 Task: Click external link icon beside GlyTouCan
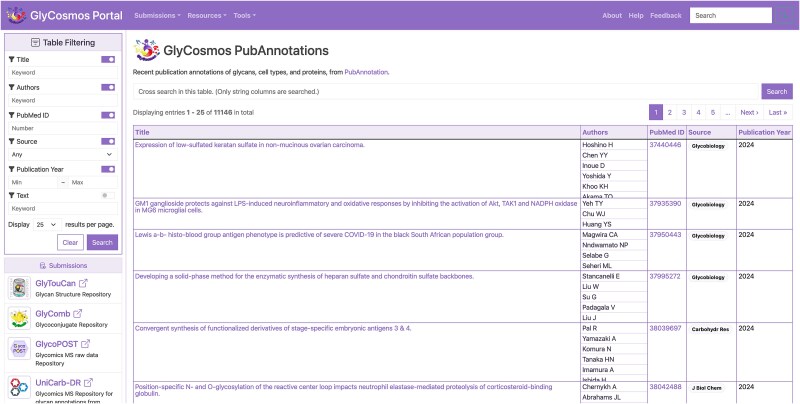coord(83,283)
